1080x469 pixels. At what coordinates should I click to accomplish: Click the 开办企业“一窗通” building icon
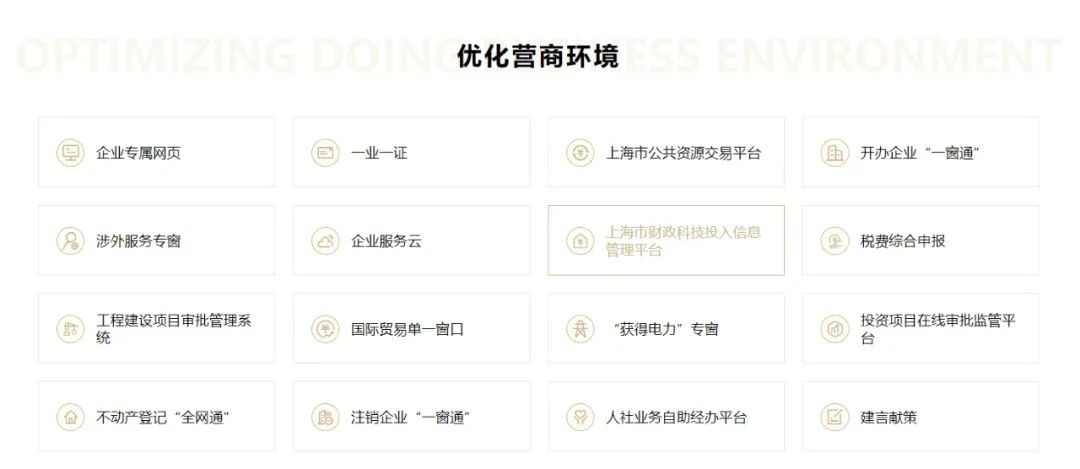click(834, 153)
